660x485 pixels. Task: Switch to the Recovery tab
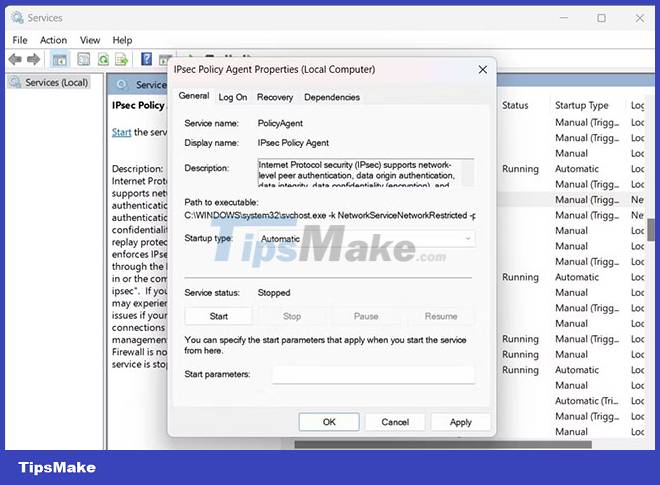pyautogui.click(x=275, y=97)
